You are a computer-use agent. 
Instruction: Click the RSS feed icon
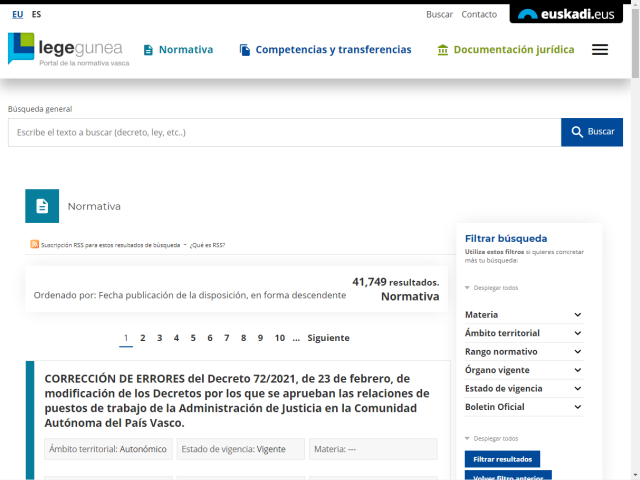(35, 244)
